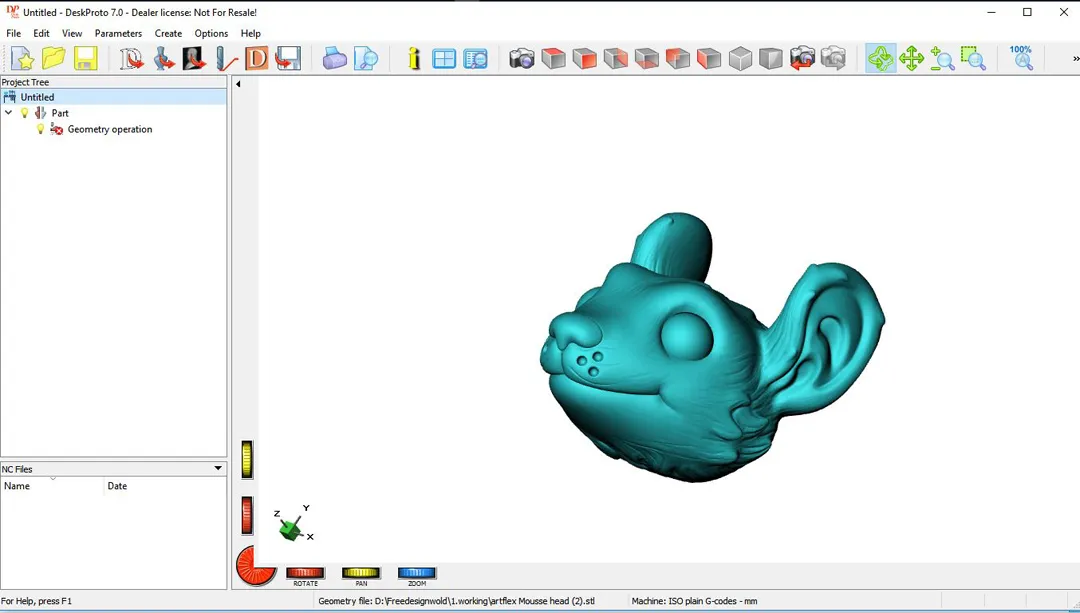Activate the green rotate mouse mode
The height and width of the screenshot is (613, 1080).
880,59
